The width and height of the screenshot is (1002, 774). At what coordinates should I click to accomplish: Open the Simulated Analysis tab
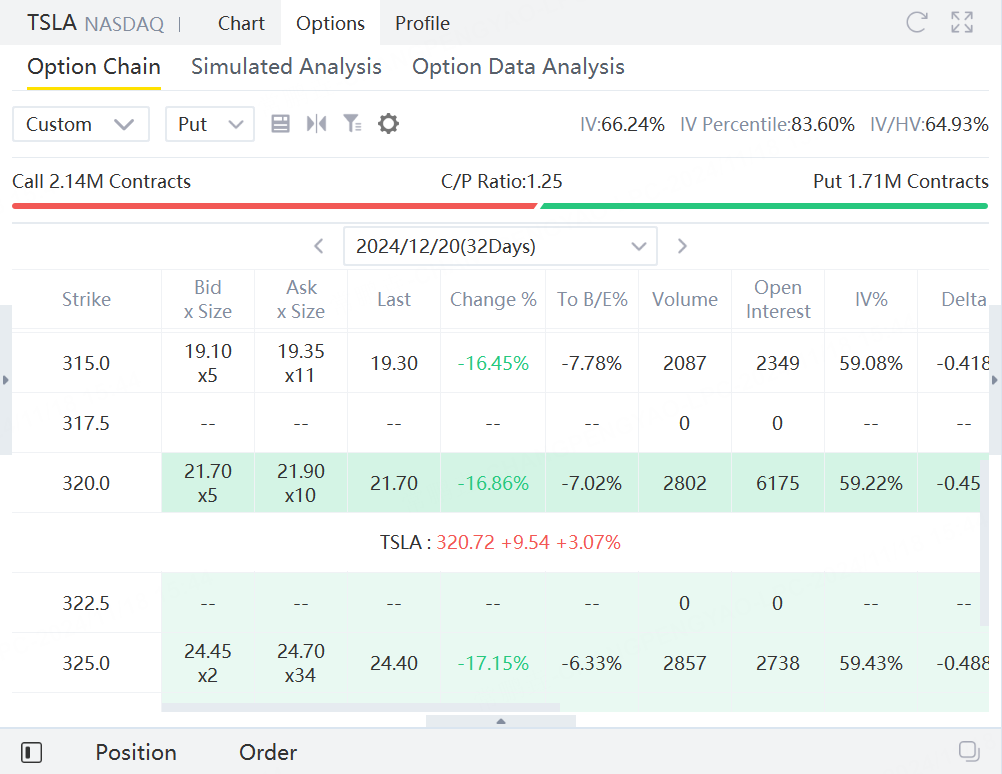coord(286,67)
